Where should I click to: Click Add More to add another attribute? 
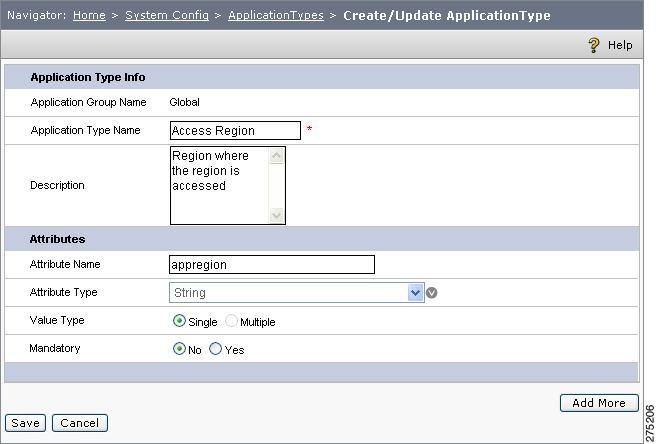[x=599, y=403]
